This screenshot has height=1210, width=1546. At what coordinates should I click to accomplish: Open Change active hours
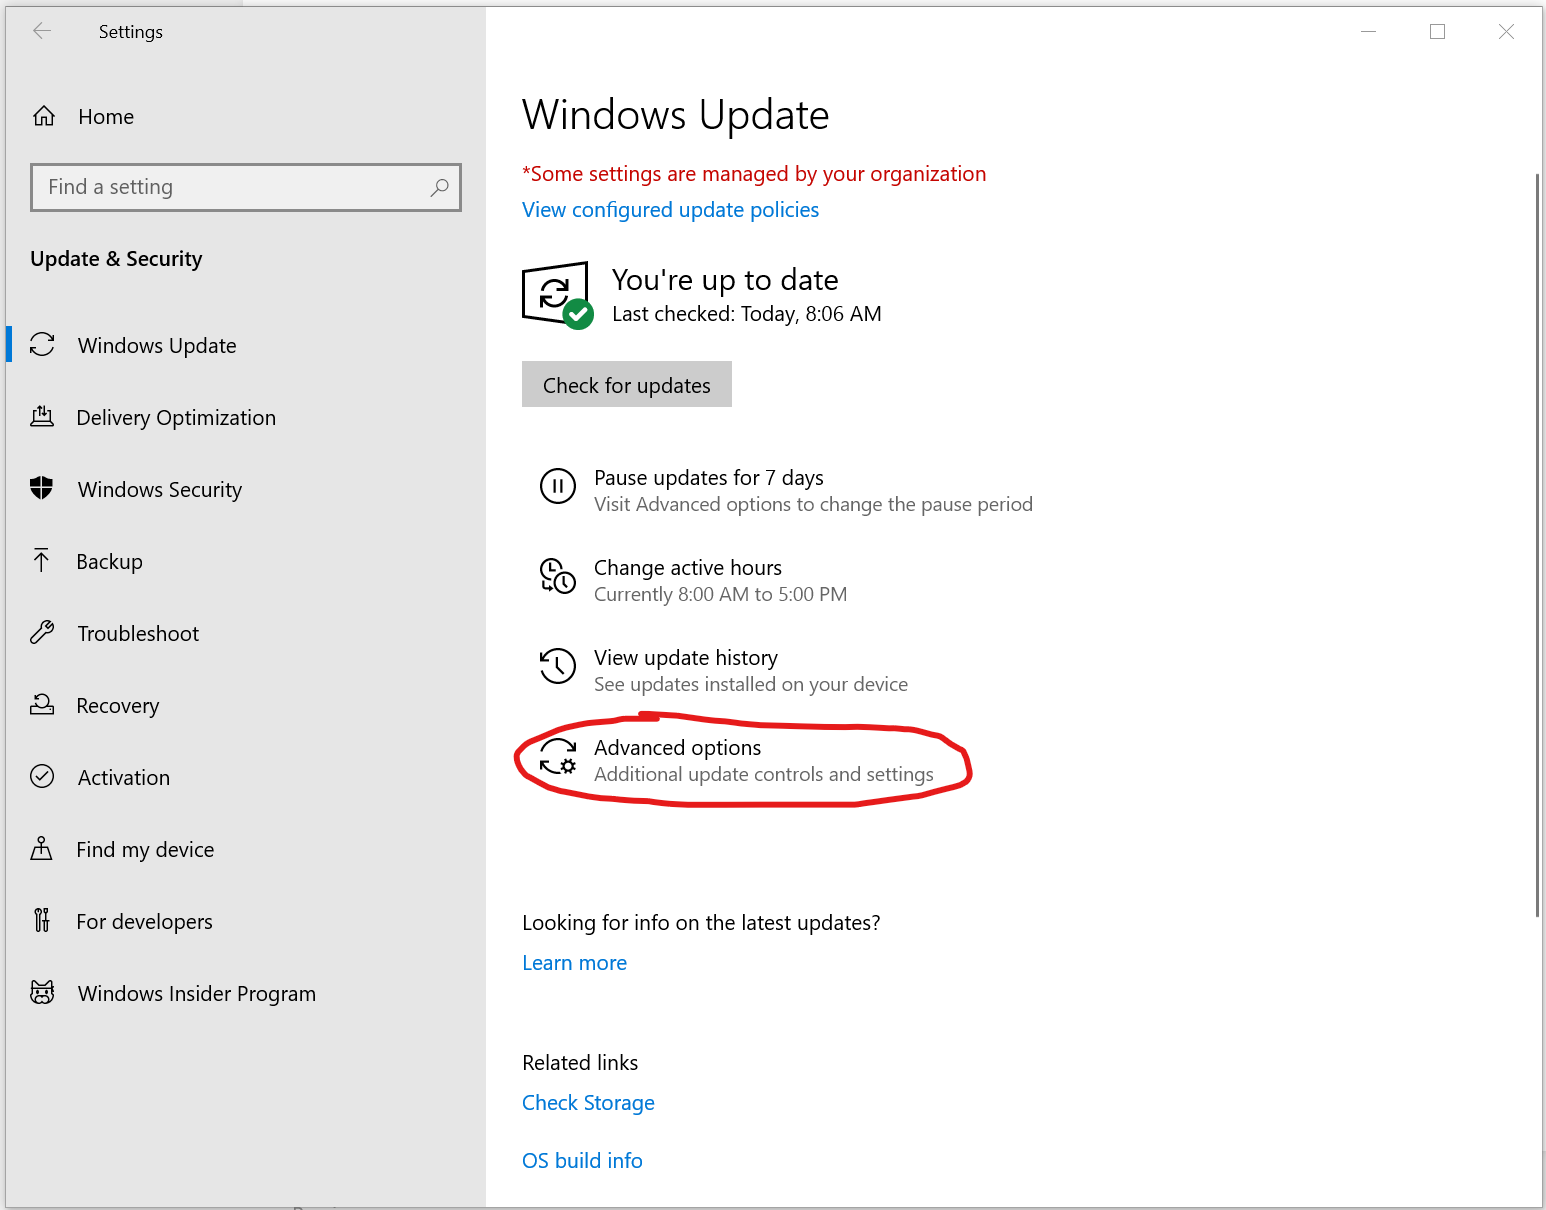point(694,580)
